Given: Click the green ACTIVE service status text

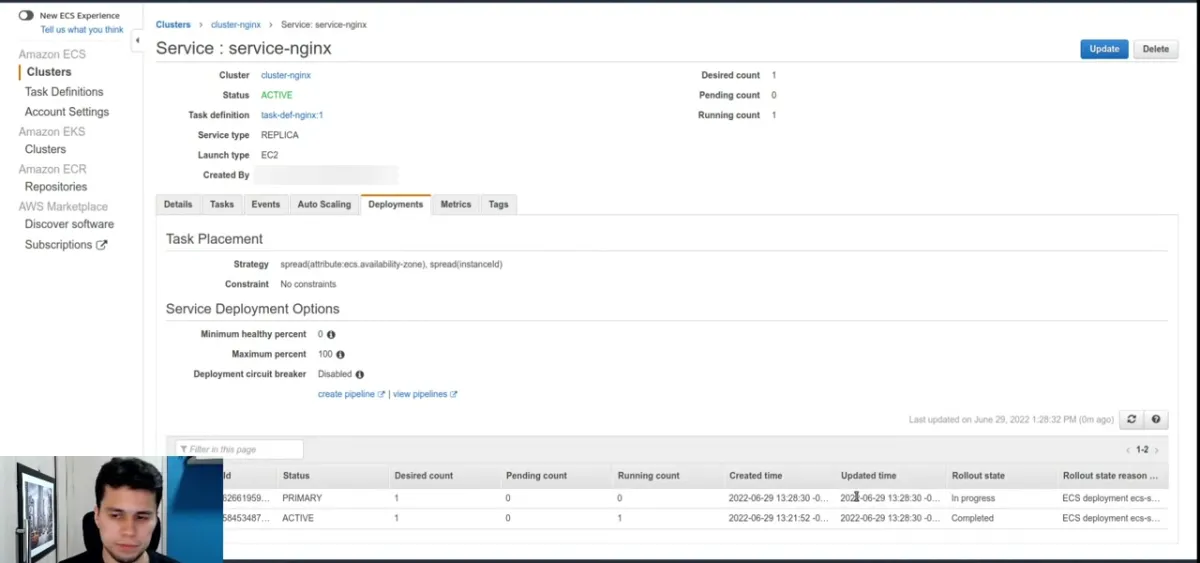Looking at the screenshot, I should pos(277,95).
